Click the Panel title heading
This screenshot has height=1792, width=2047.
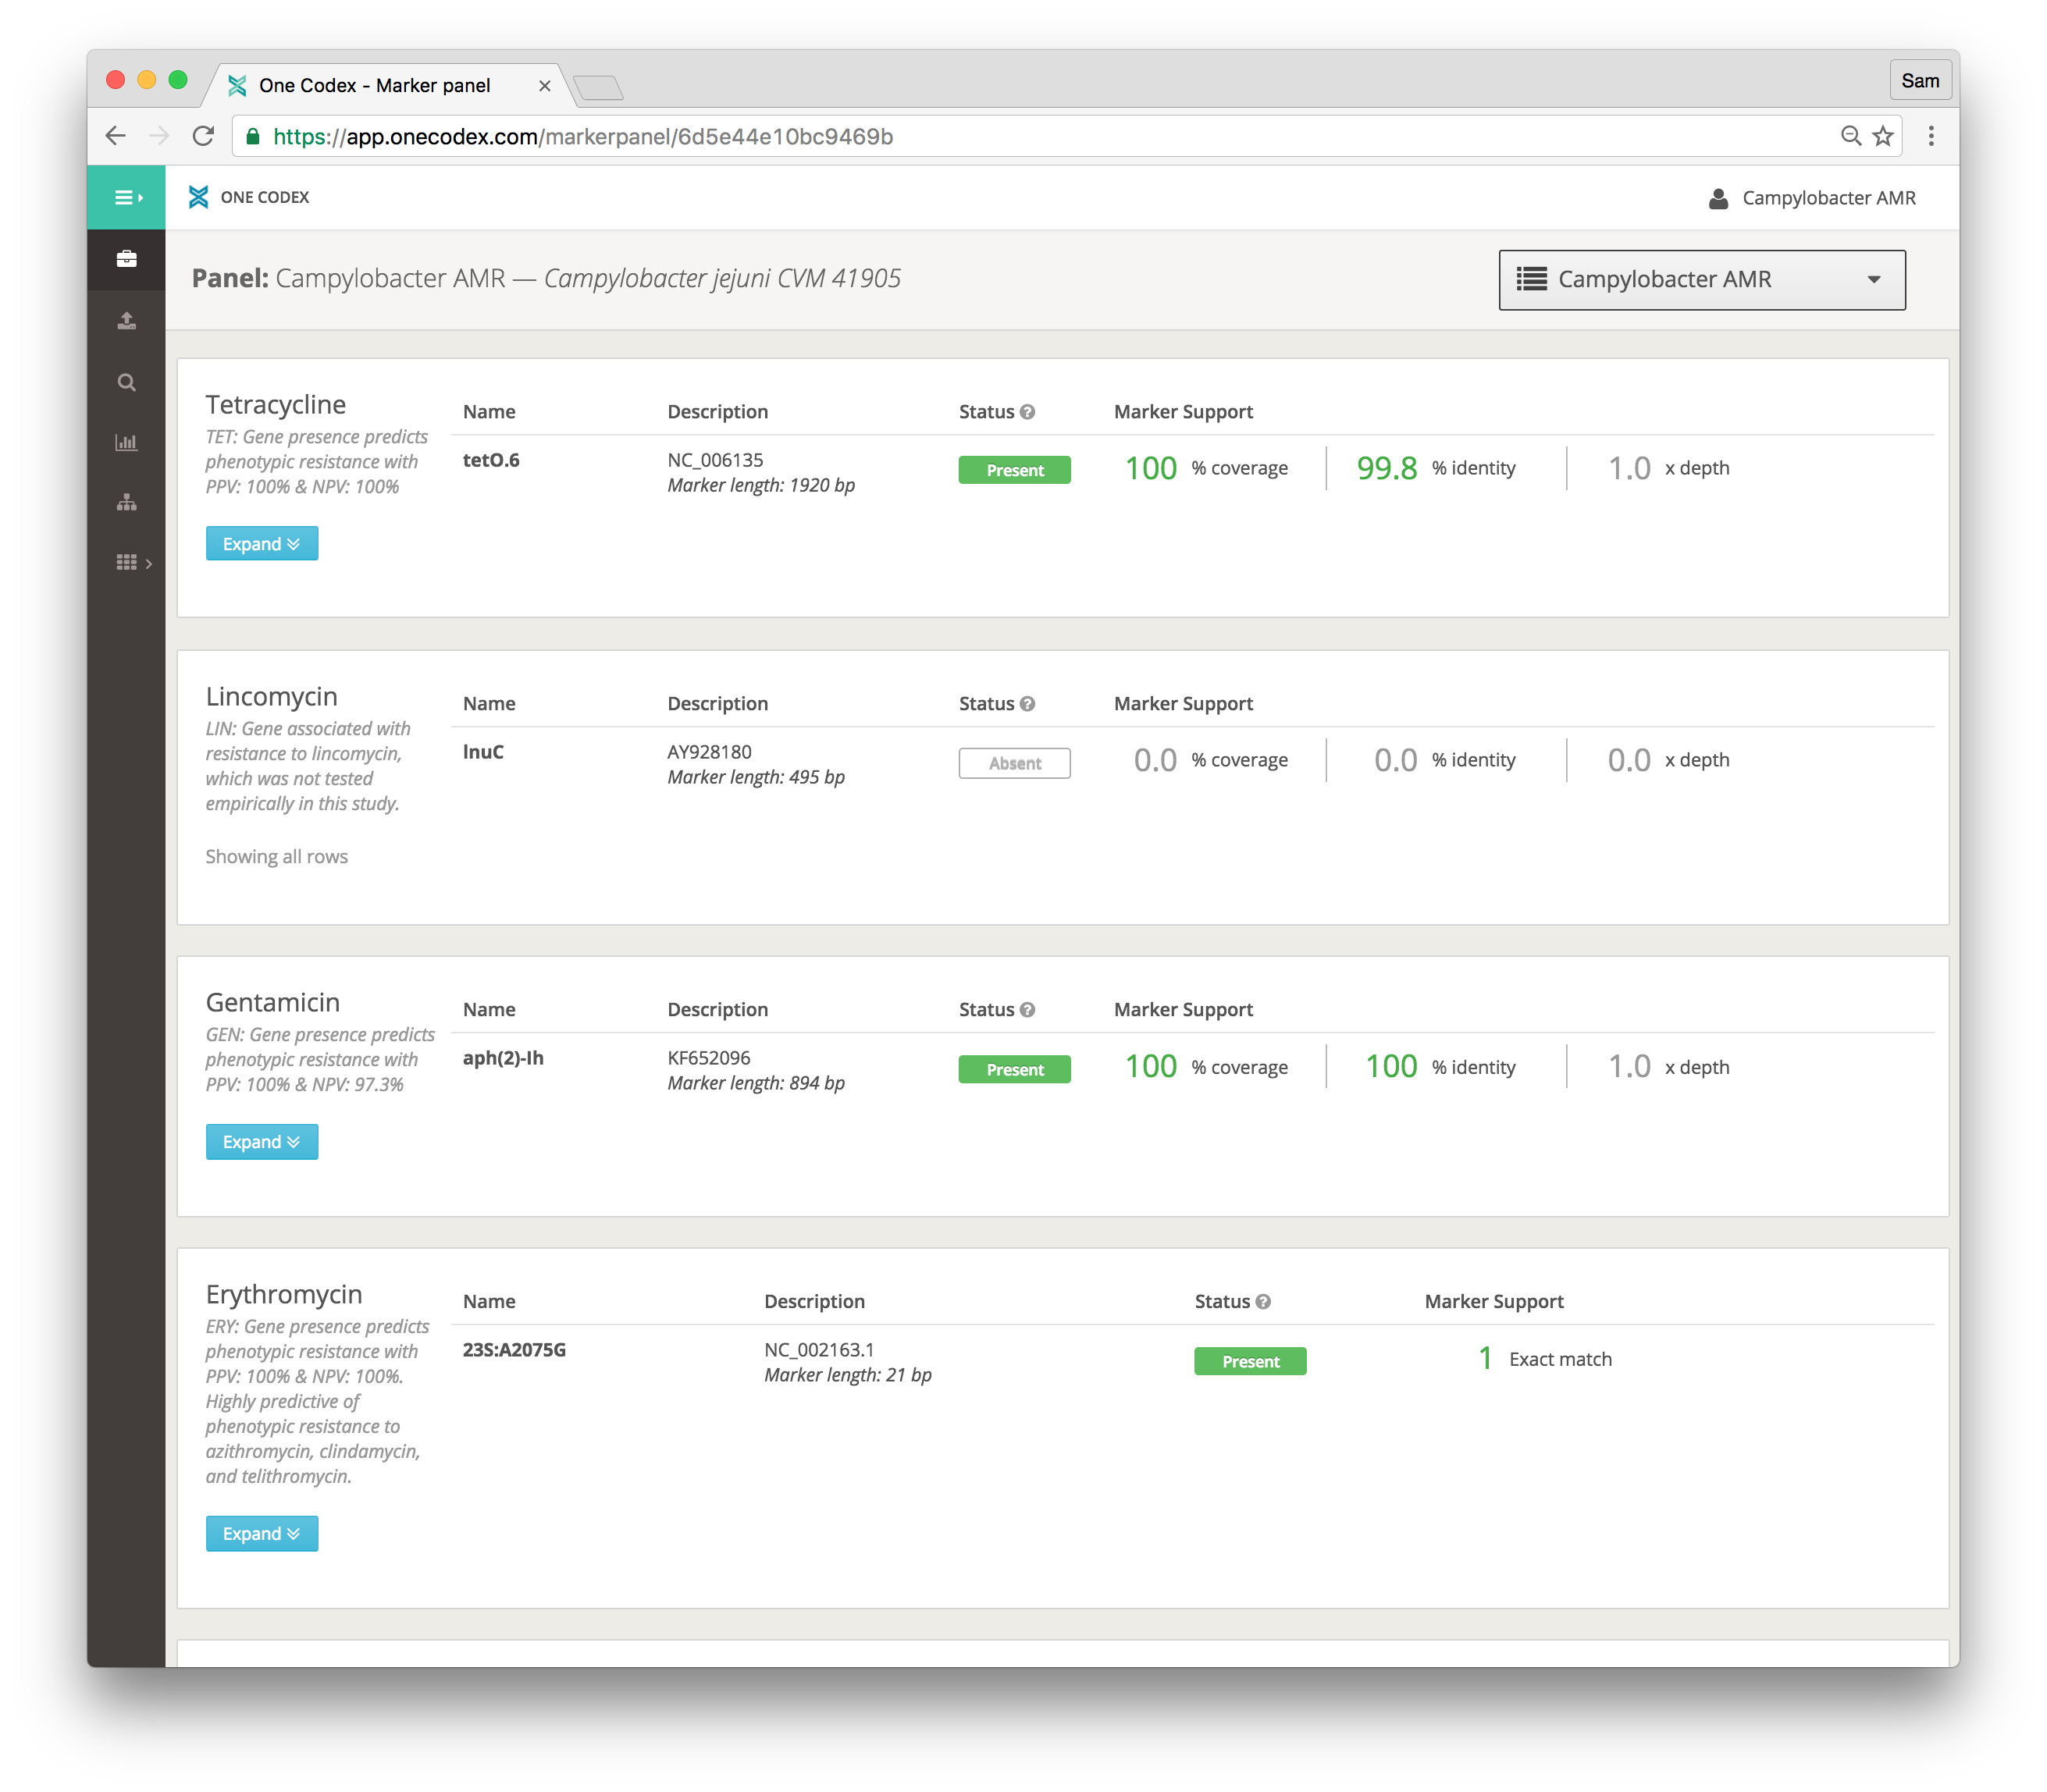tap(546, 278)
